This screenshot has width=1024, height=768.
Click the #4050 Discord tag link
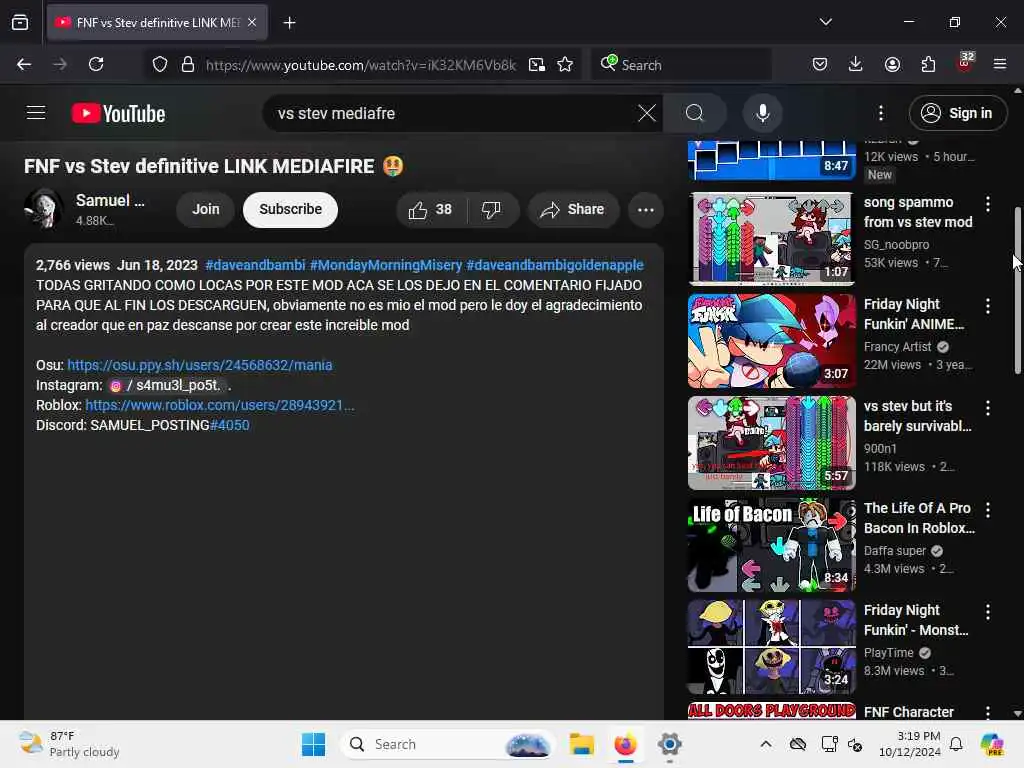230,425
